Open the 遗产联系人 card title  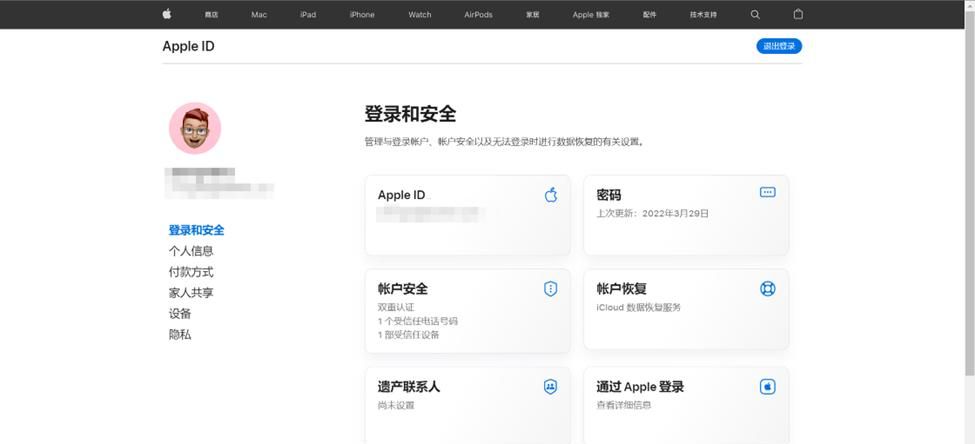409,387
